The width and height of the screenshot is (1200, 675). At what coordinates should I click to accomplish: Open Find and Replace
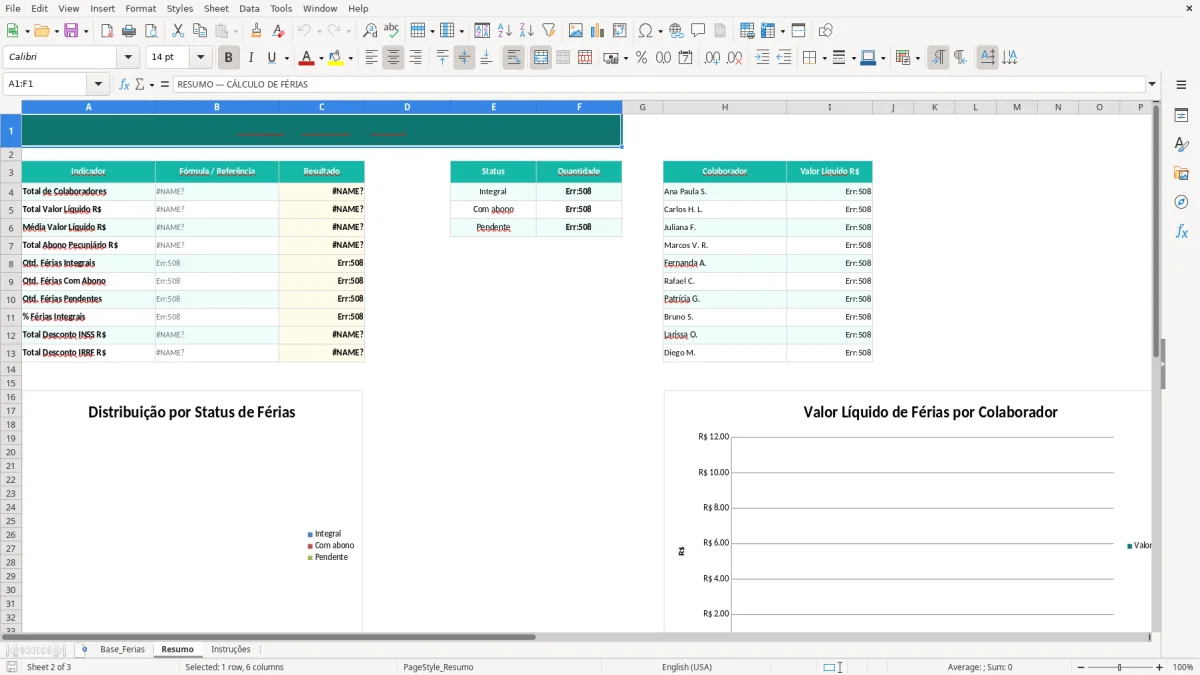click(370, 31)
